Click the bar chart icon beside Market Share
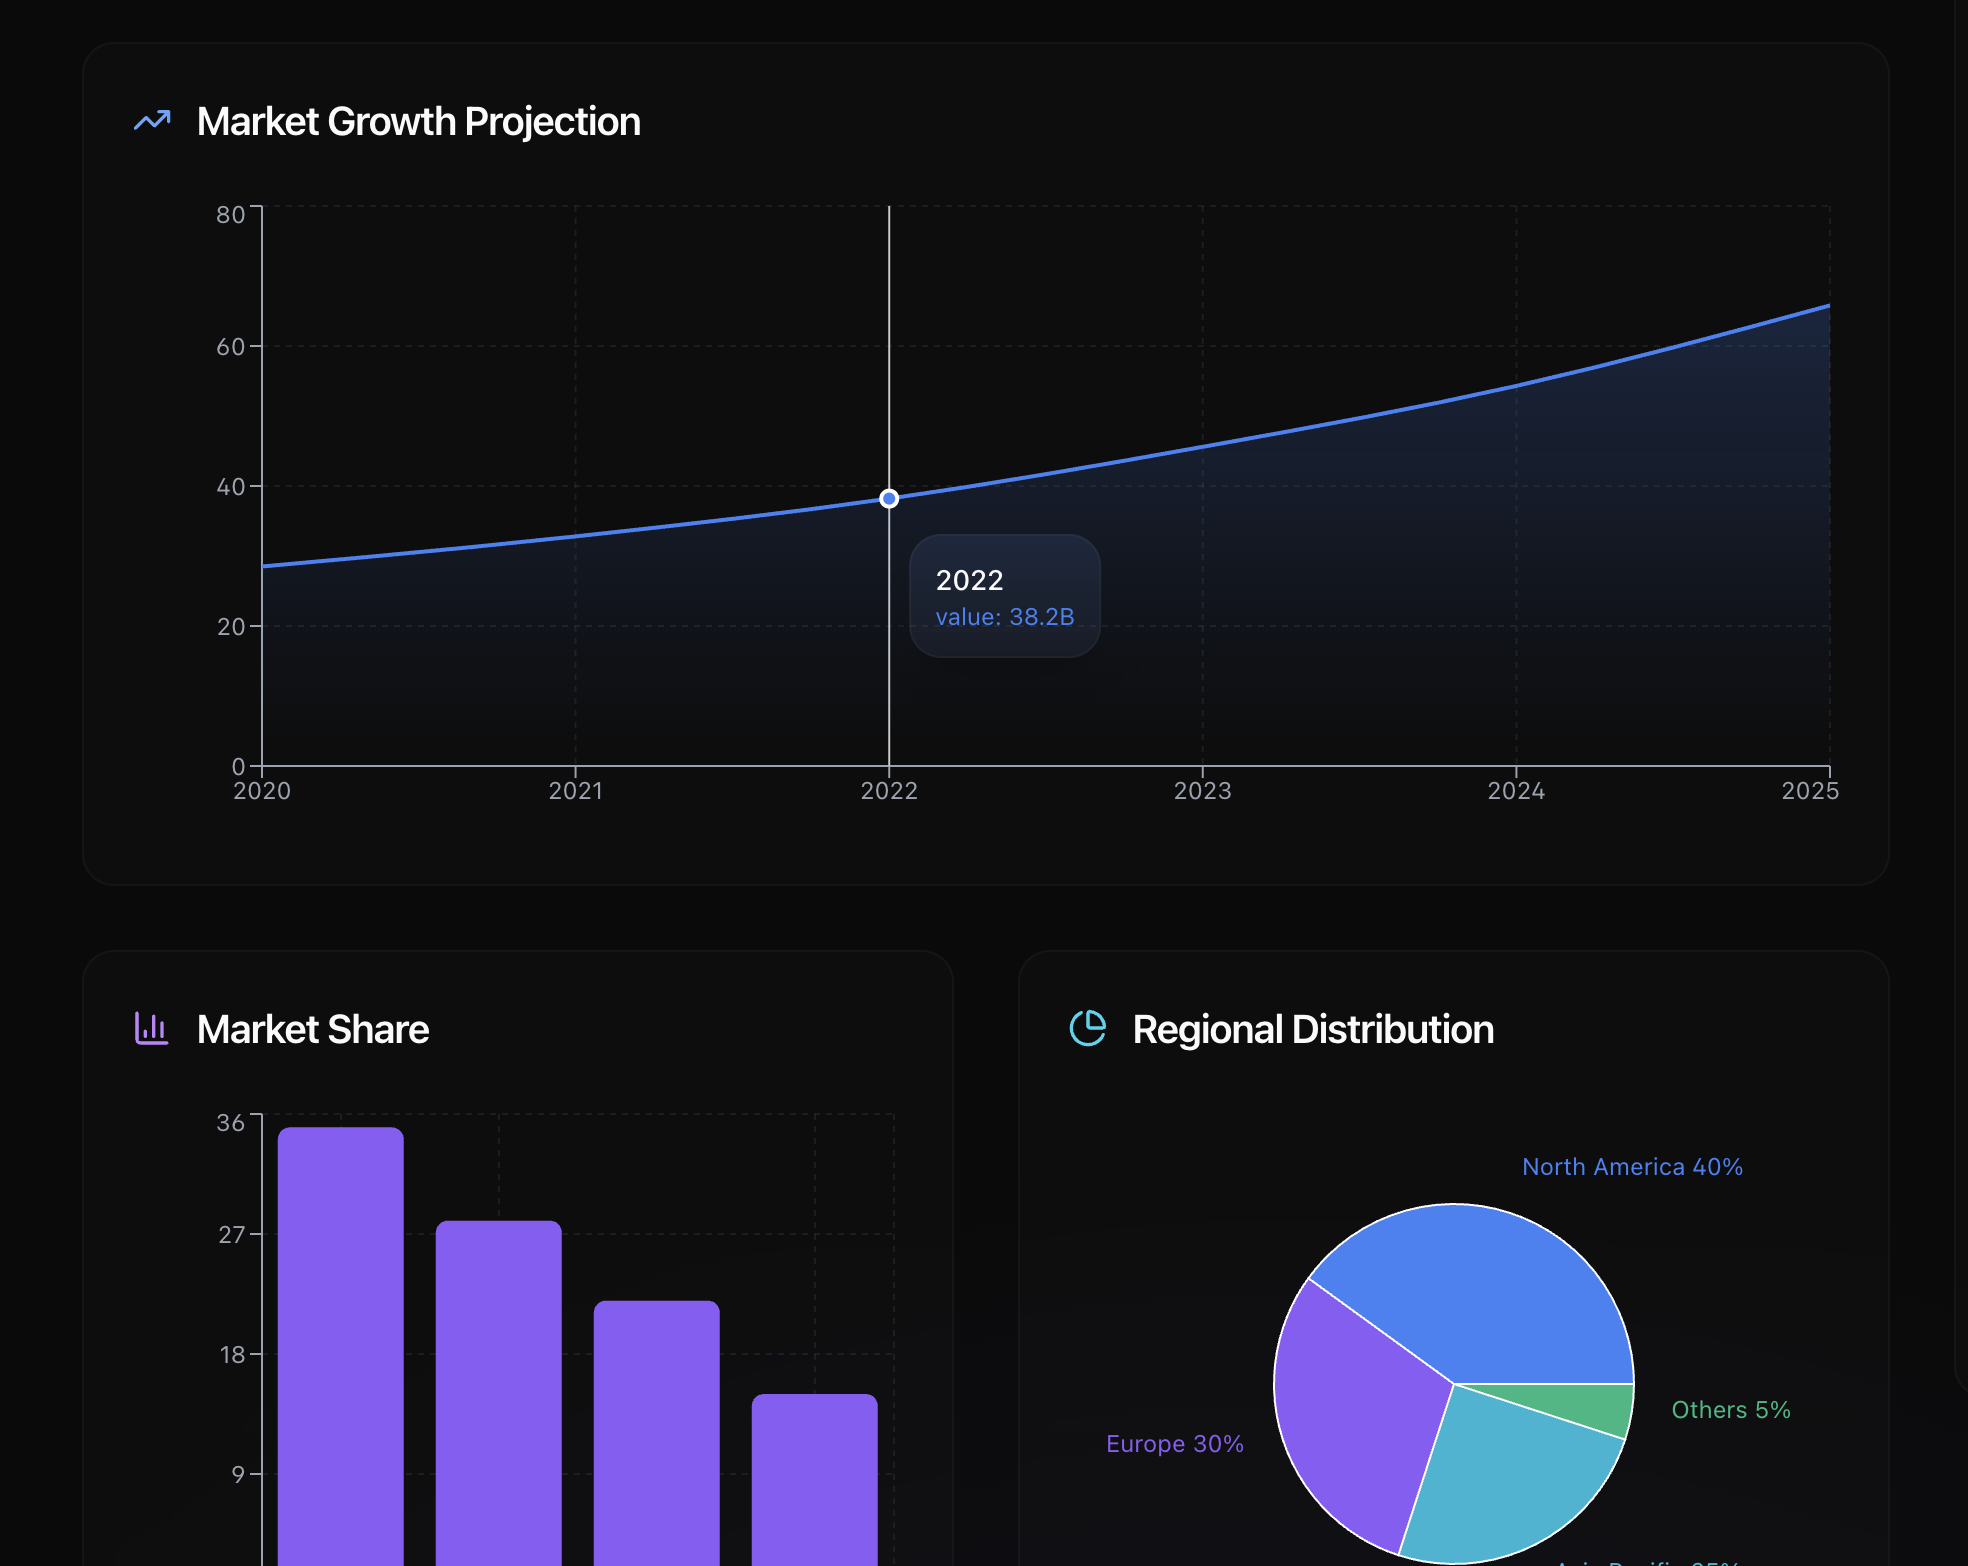The height and width of the screenshot is (1566, 1968). click(x=152, y=1028)
